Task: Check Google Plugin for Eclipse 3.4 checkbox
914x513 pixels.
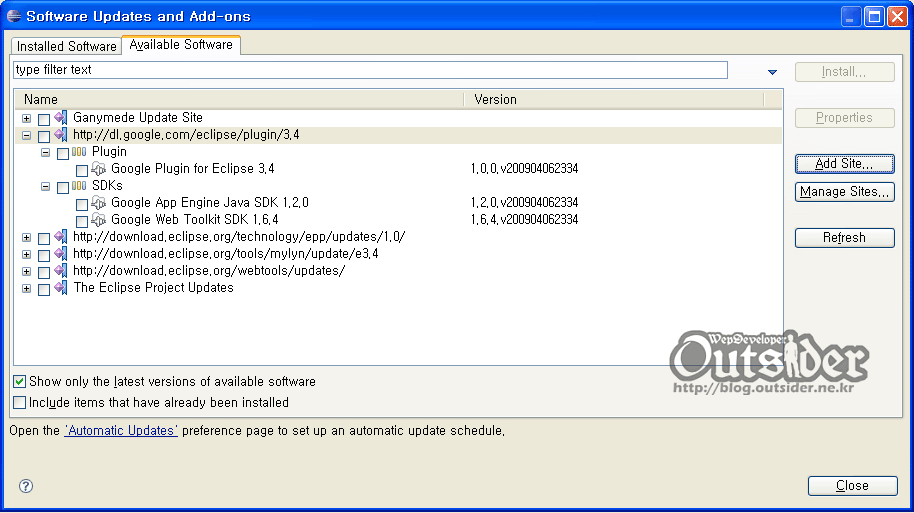Action: [x=82, y=171]
